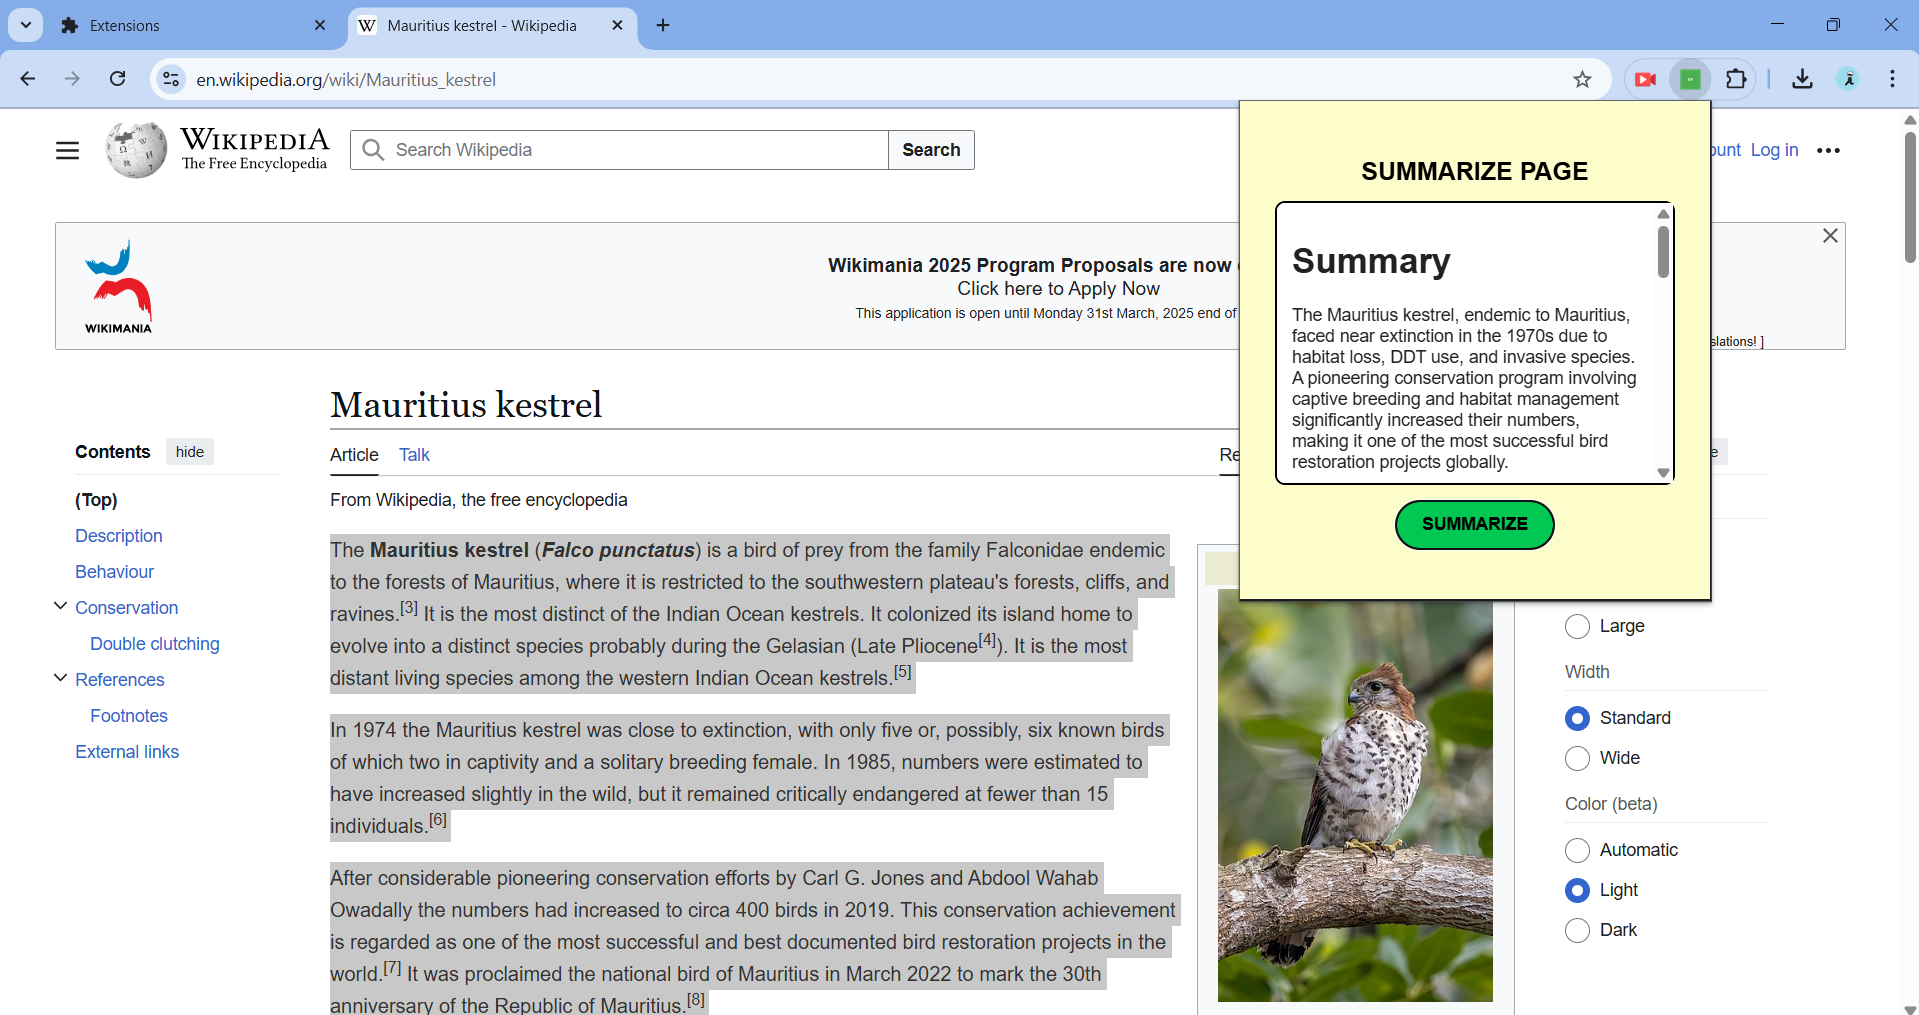Click the Mauritius kestrel bird photo
Image resolution: width=1919 pixels, height=1015 pixels.
point(1355,795)
